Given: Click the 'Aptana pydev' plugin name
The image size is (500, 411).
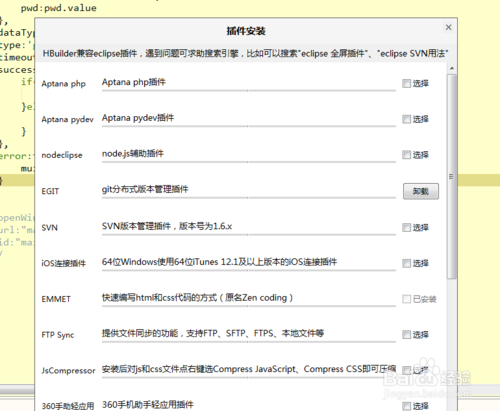Looking at the screenshot, I should tap(67, 119).
